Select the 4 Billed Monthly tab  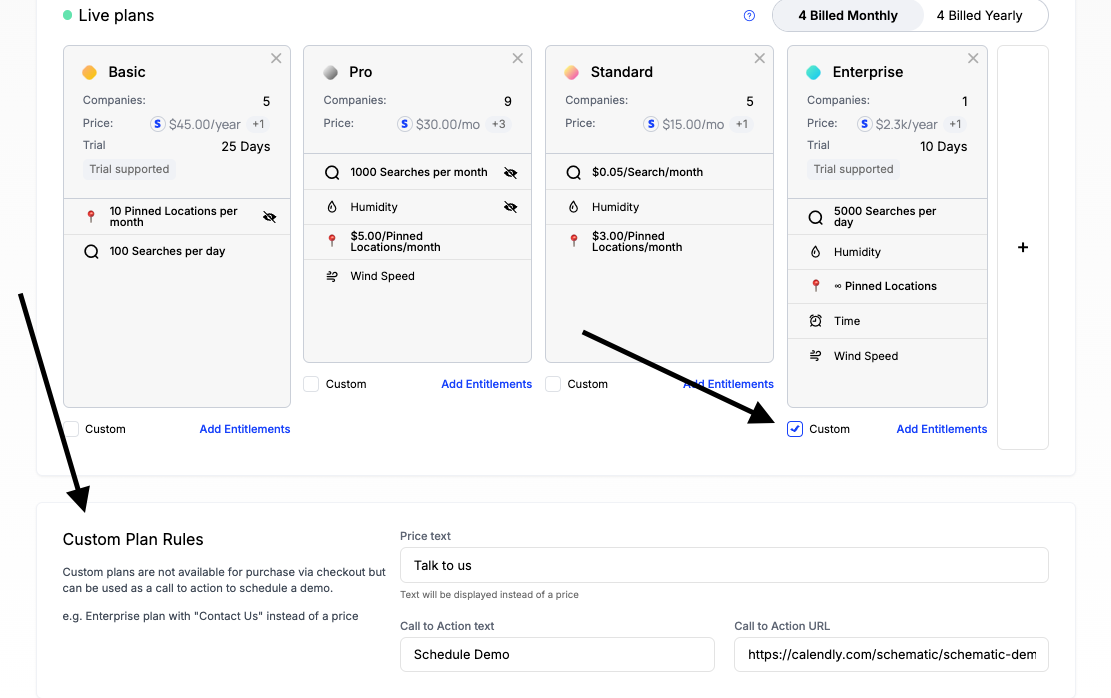pos(847,16)
